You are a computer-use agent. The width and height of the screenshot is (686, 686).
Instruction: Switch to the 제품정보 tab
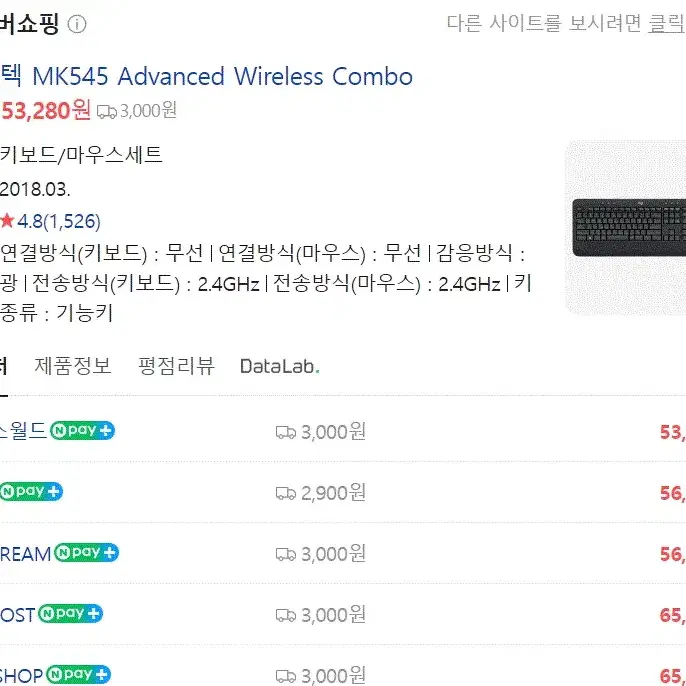(x=73, y=366)
